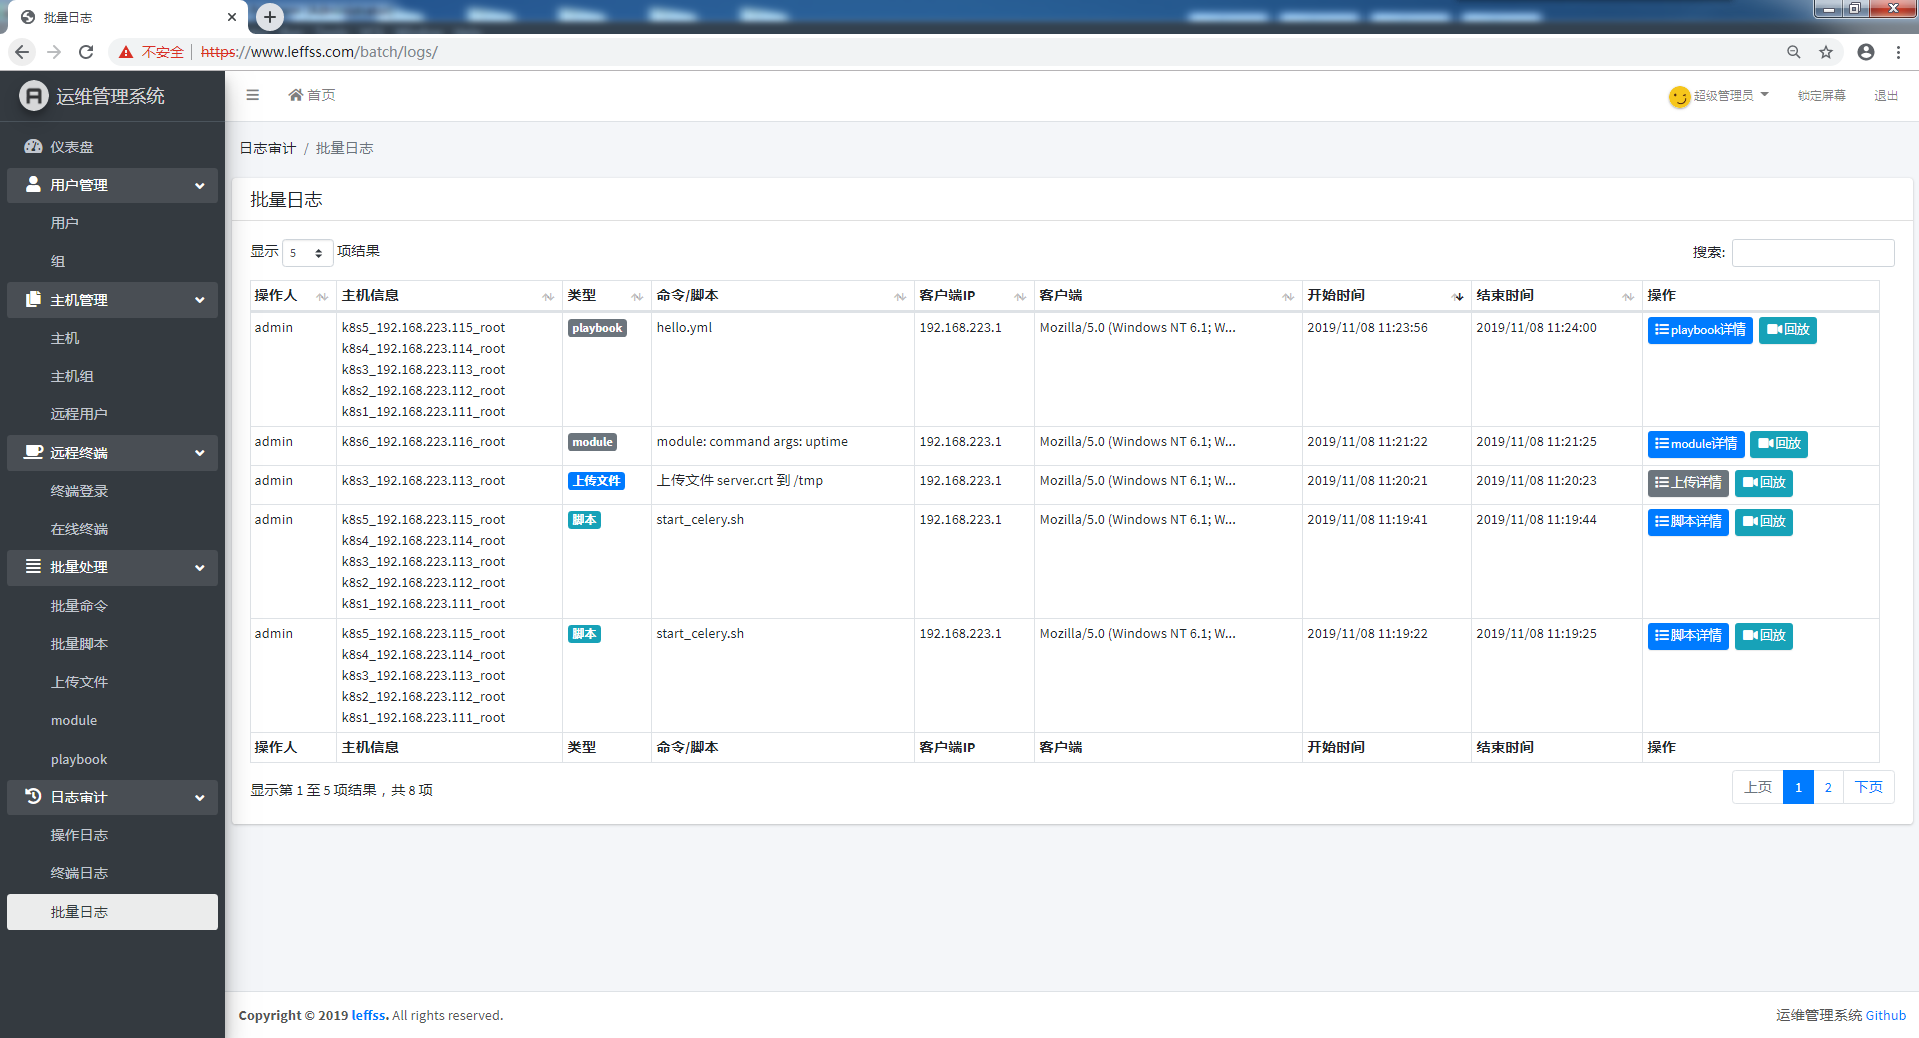1919x1038 pixels.
Task: Click the browser address bar URL
Action: [319, 52]
